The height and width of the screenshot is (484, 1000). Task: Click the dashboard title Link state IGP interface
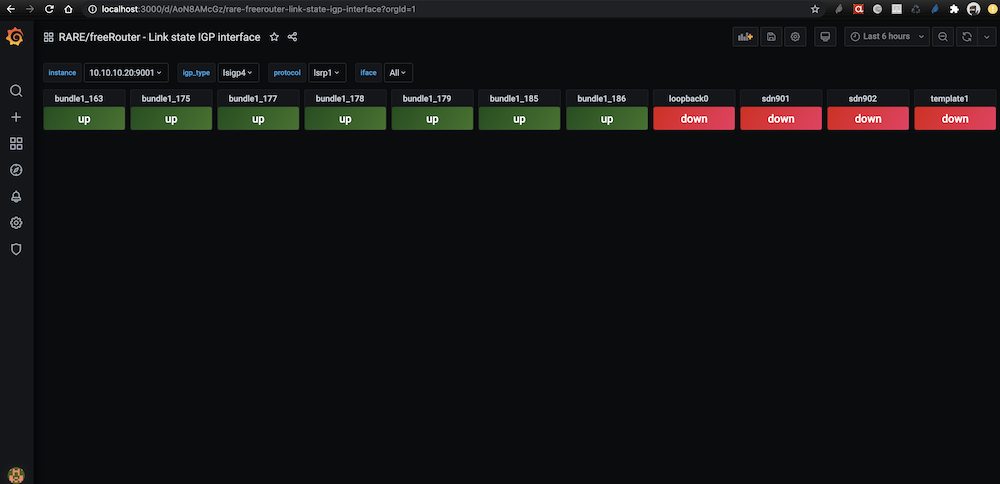tap(159, 37)
